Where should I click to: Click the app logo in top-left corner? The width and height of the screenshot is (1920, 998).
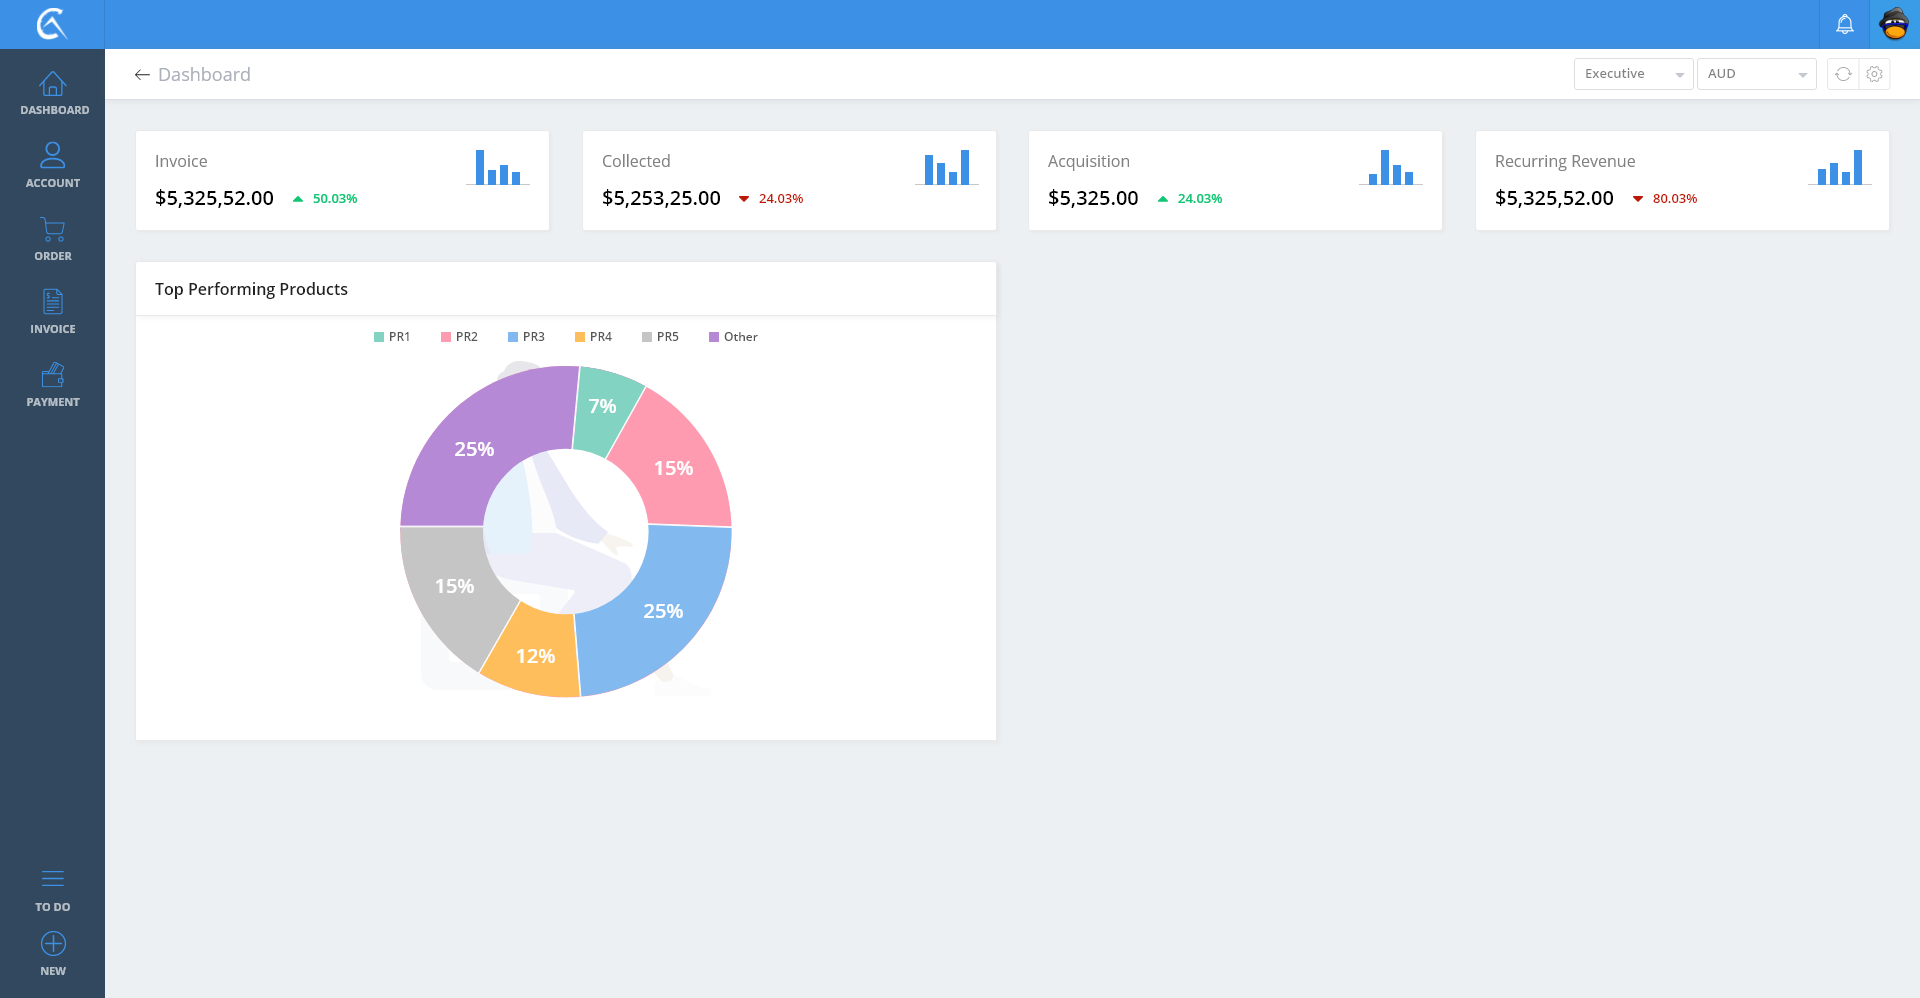point(52,24)
